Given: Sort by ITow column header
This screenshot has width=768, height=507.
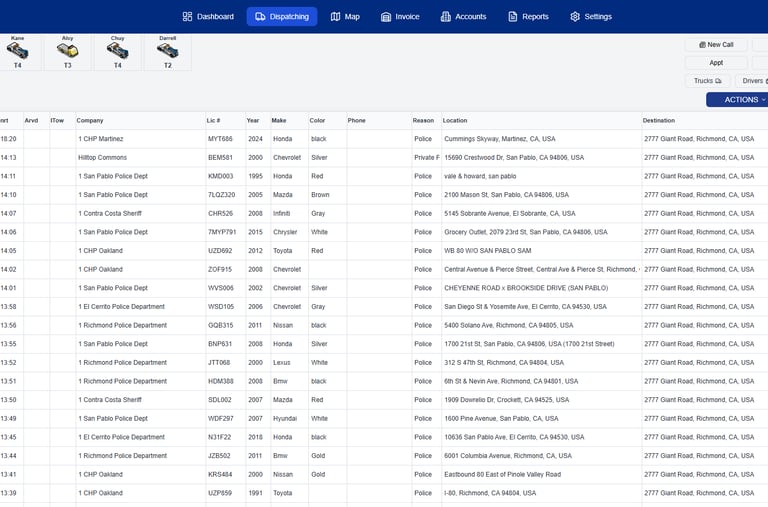Looking at the screenshot, I should pyautogui.click(x=57, y=121).
